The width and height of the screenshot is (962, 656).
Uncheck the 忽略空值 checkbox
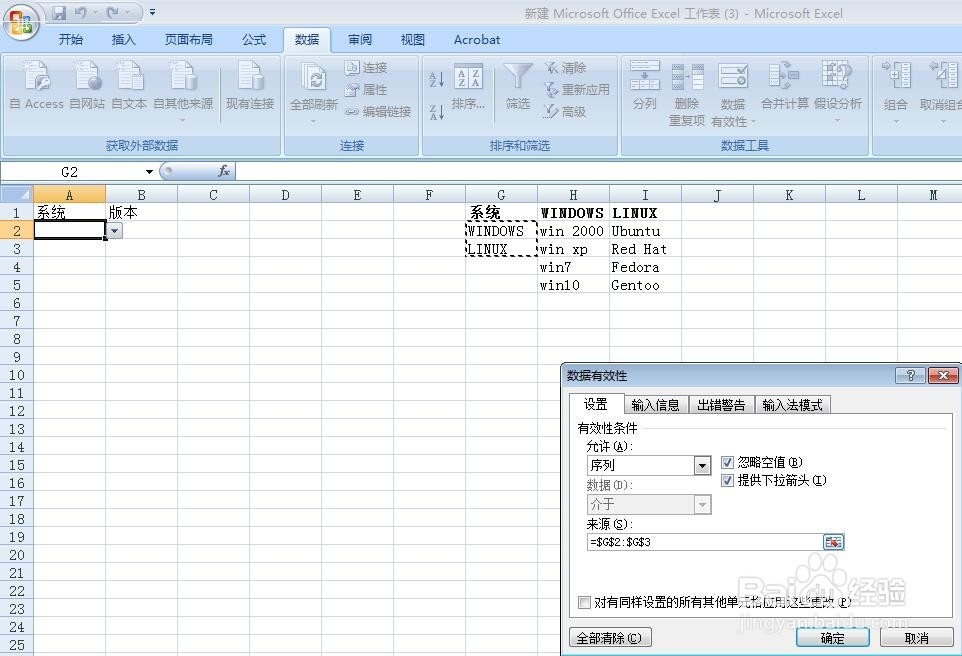[727, 462]
